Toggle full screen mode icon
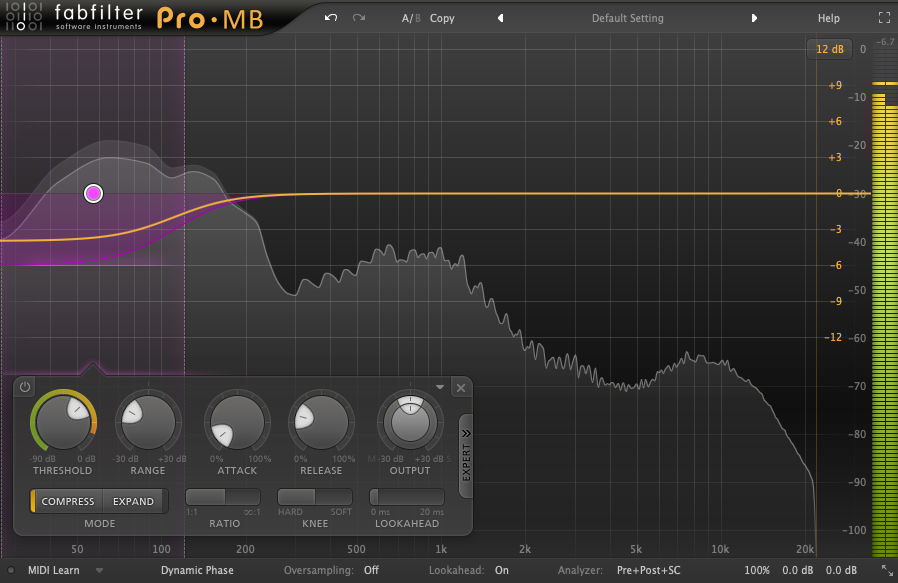The image size is (898, 583). pyautogui.click(x=884, y=18)
